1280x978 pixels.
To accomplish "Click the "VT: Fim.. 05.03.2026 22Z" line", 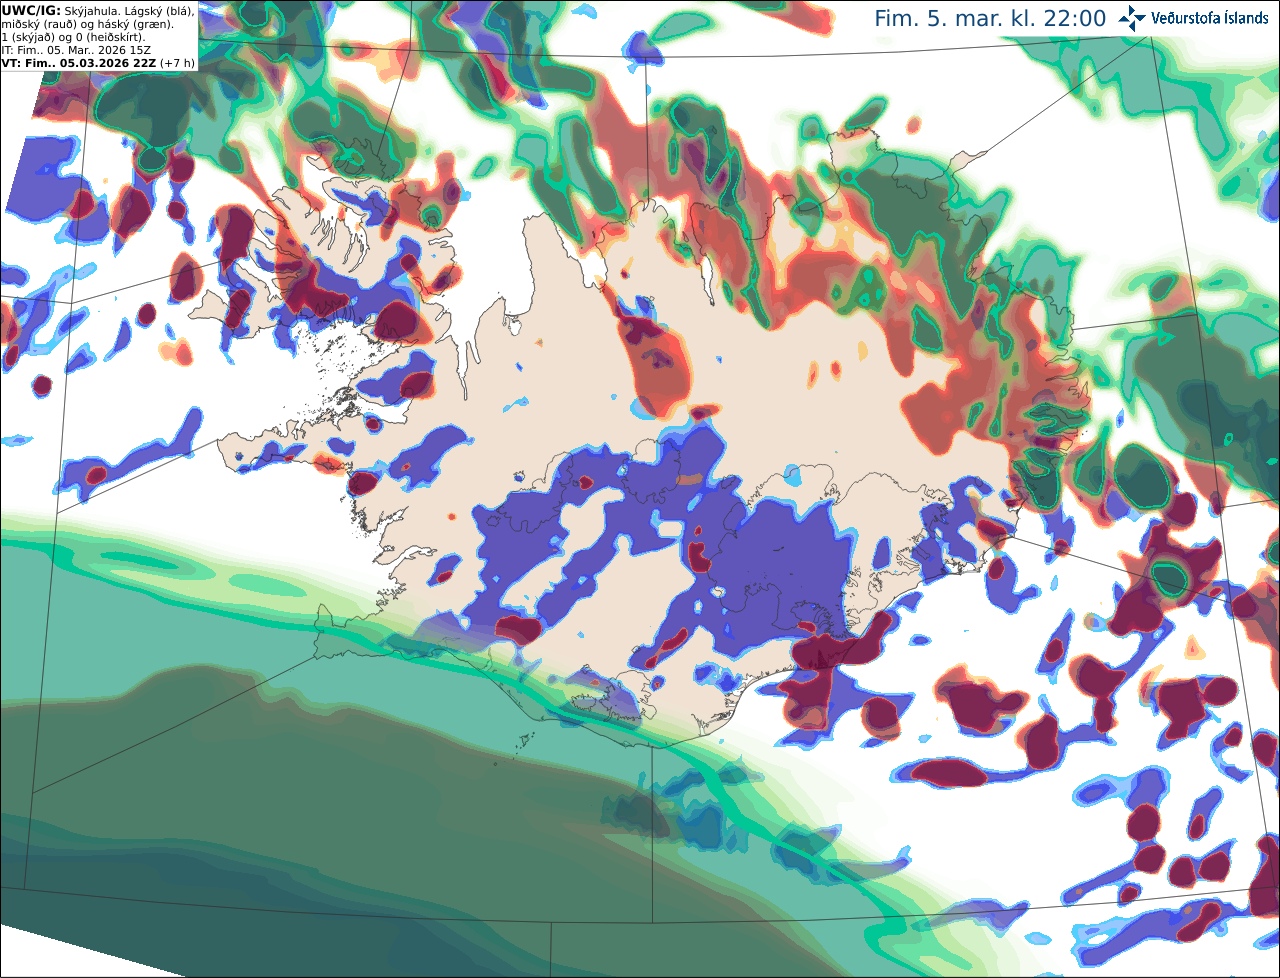I will tap(98, 62).
